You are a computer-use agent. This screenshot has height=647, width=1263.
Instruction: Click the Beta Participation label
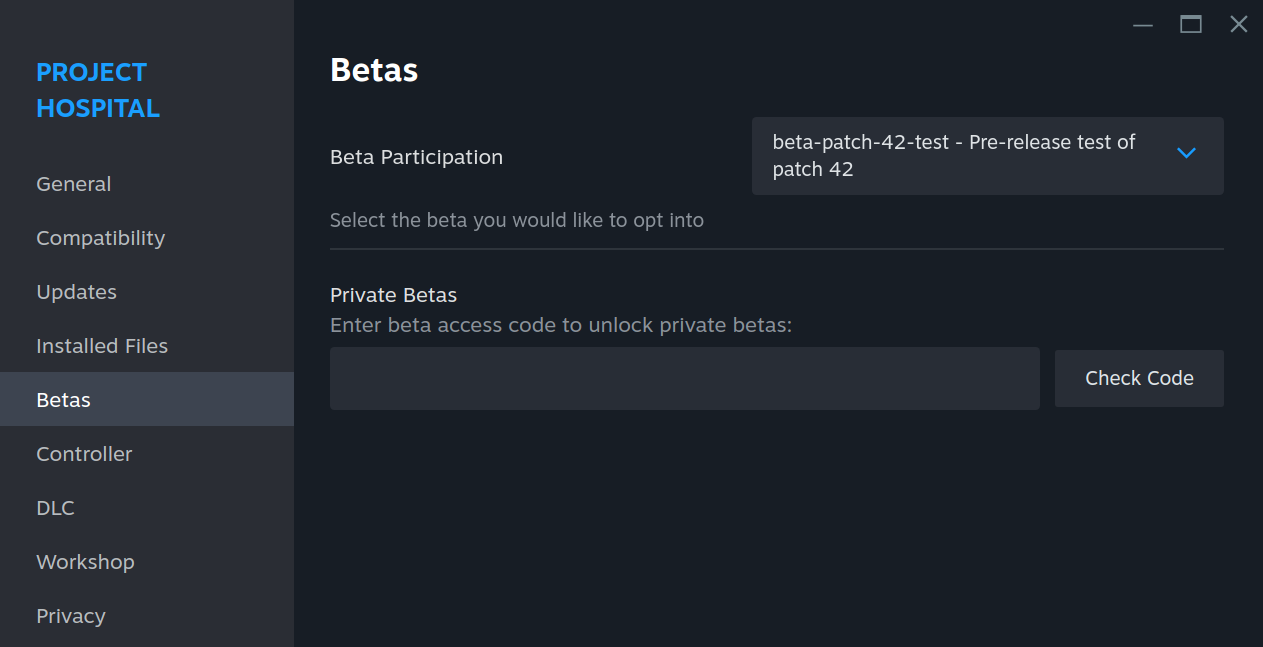click(416, 157)
